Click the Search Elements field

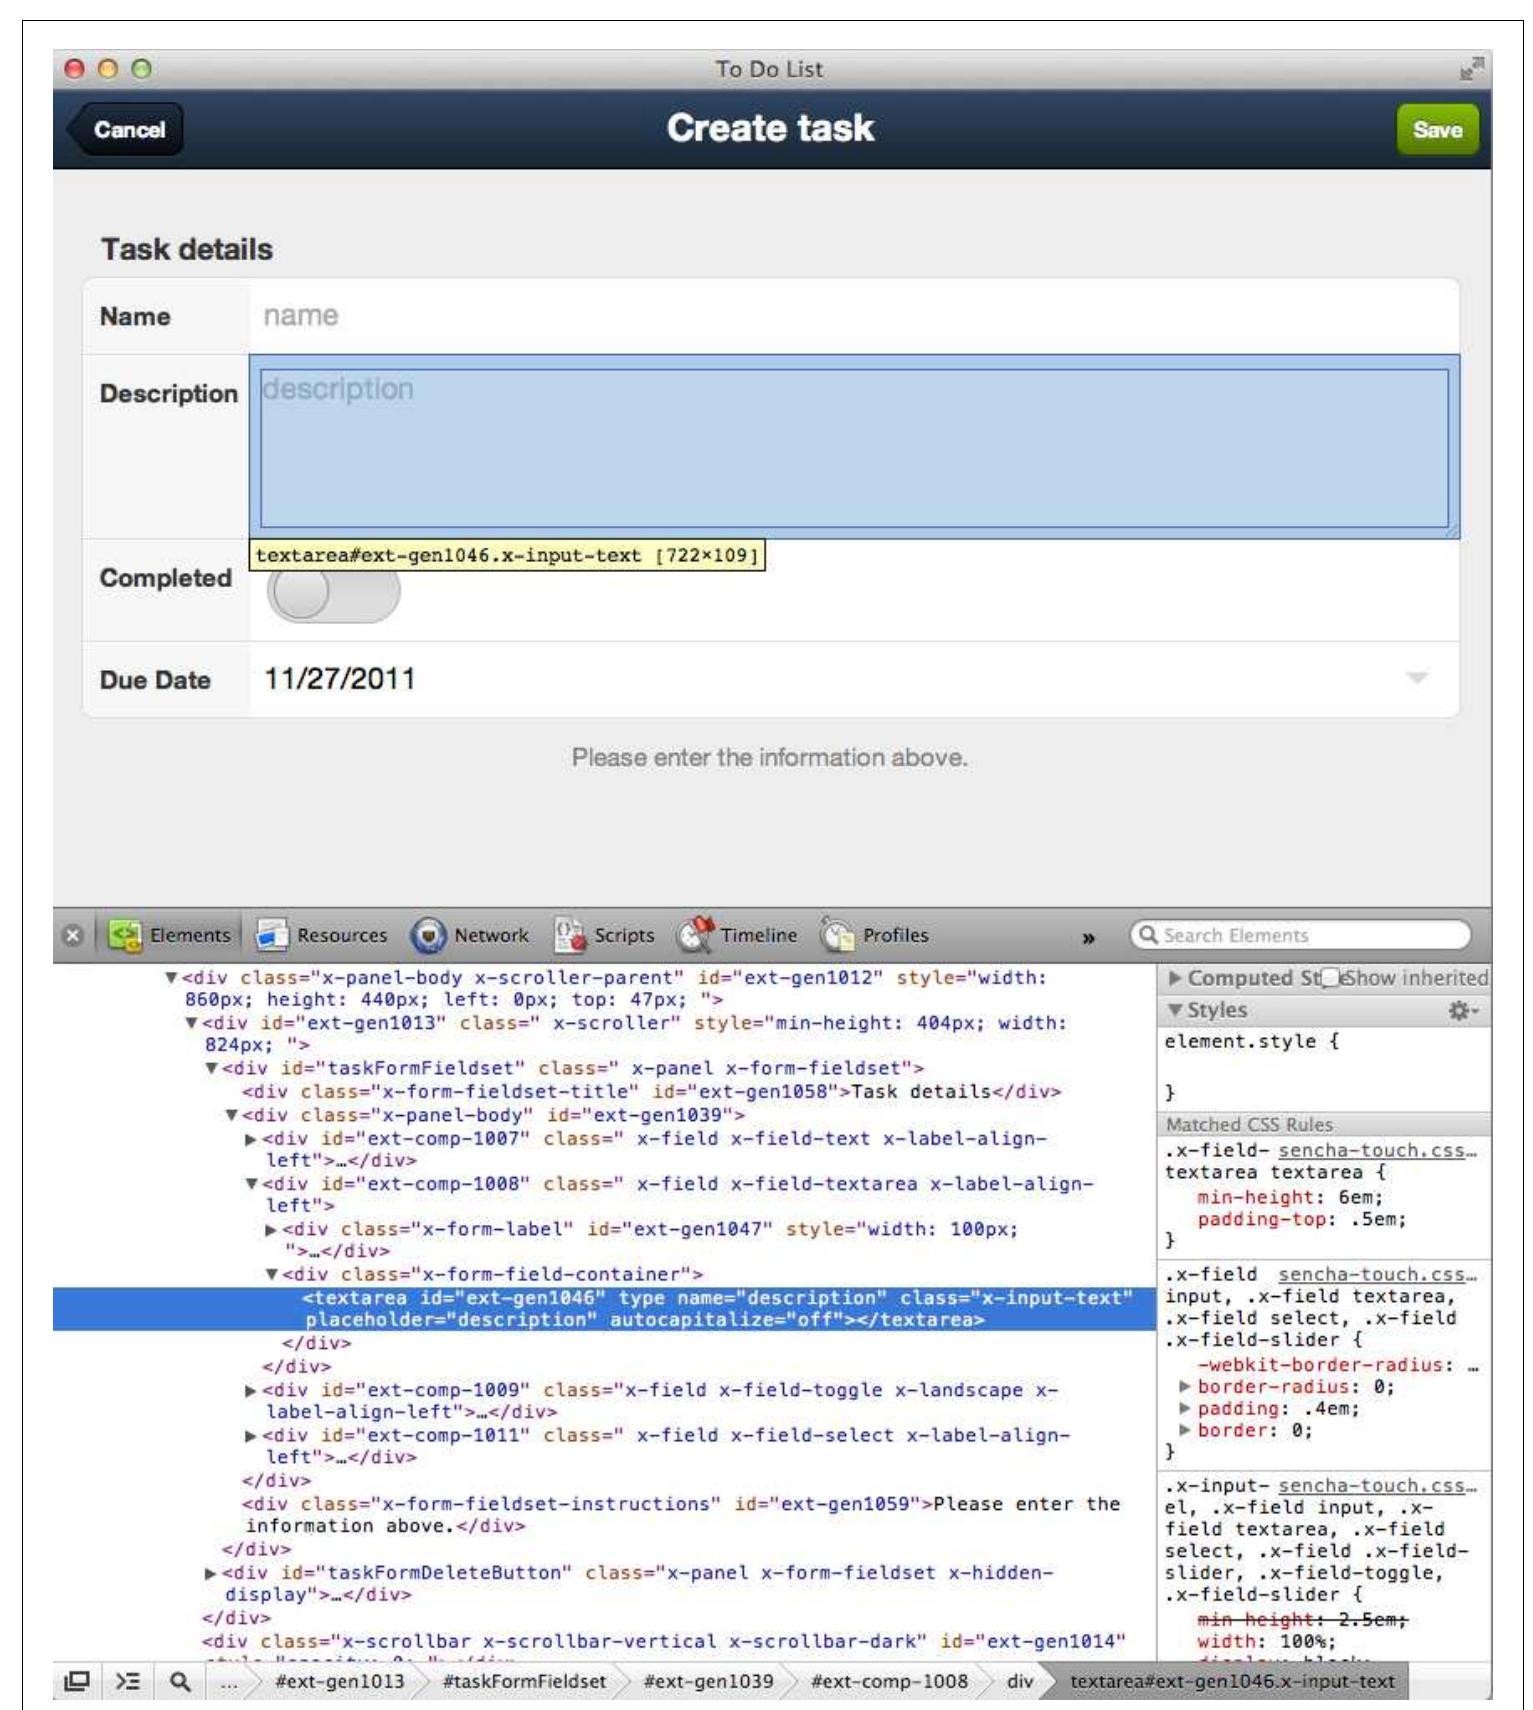(1300, 935)
